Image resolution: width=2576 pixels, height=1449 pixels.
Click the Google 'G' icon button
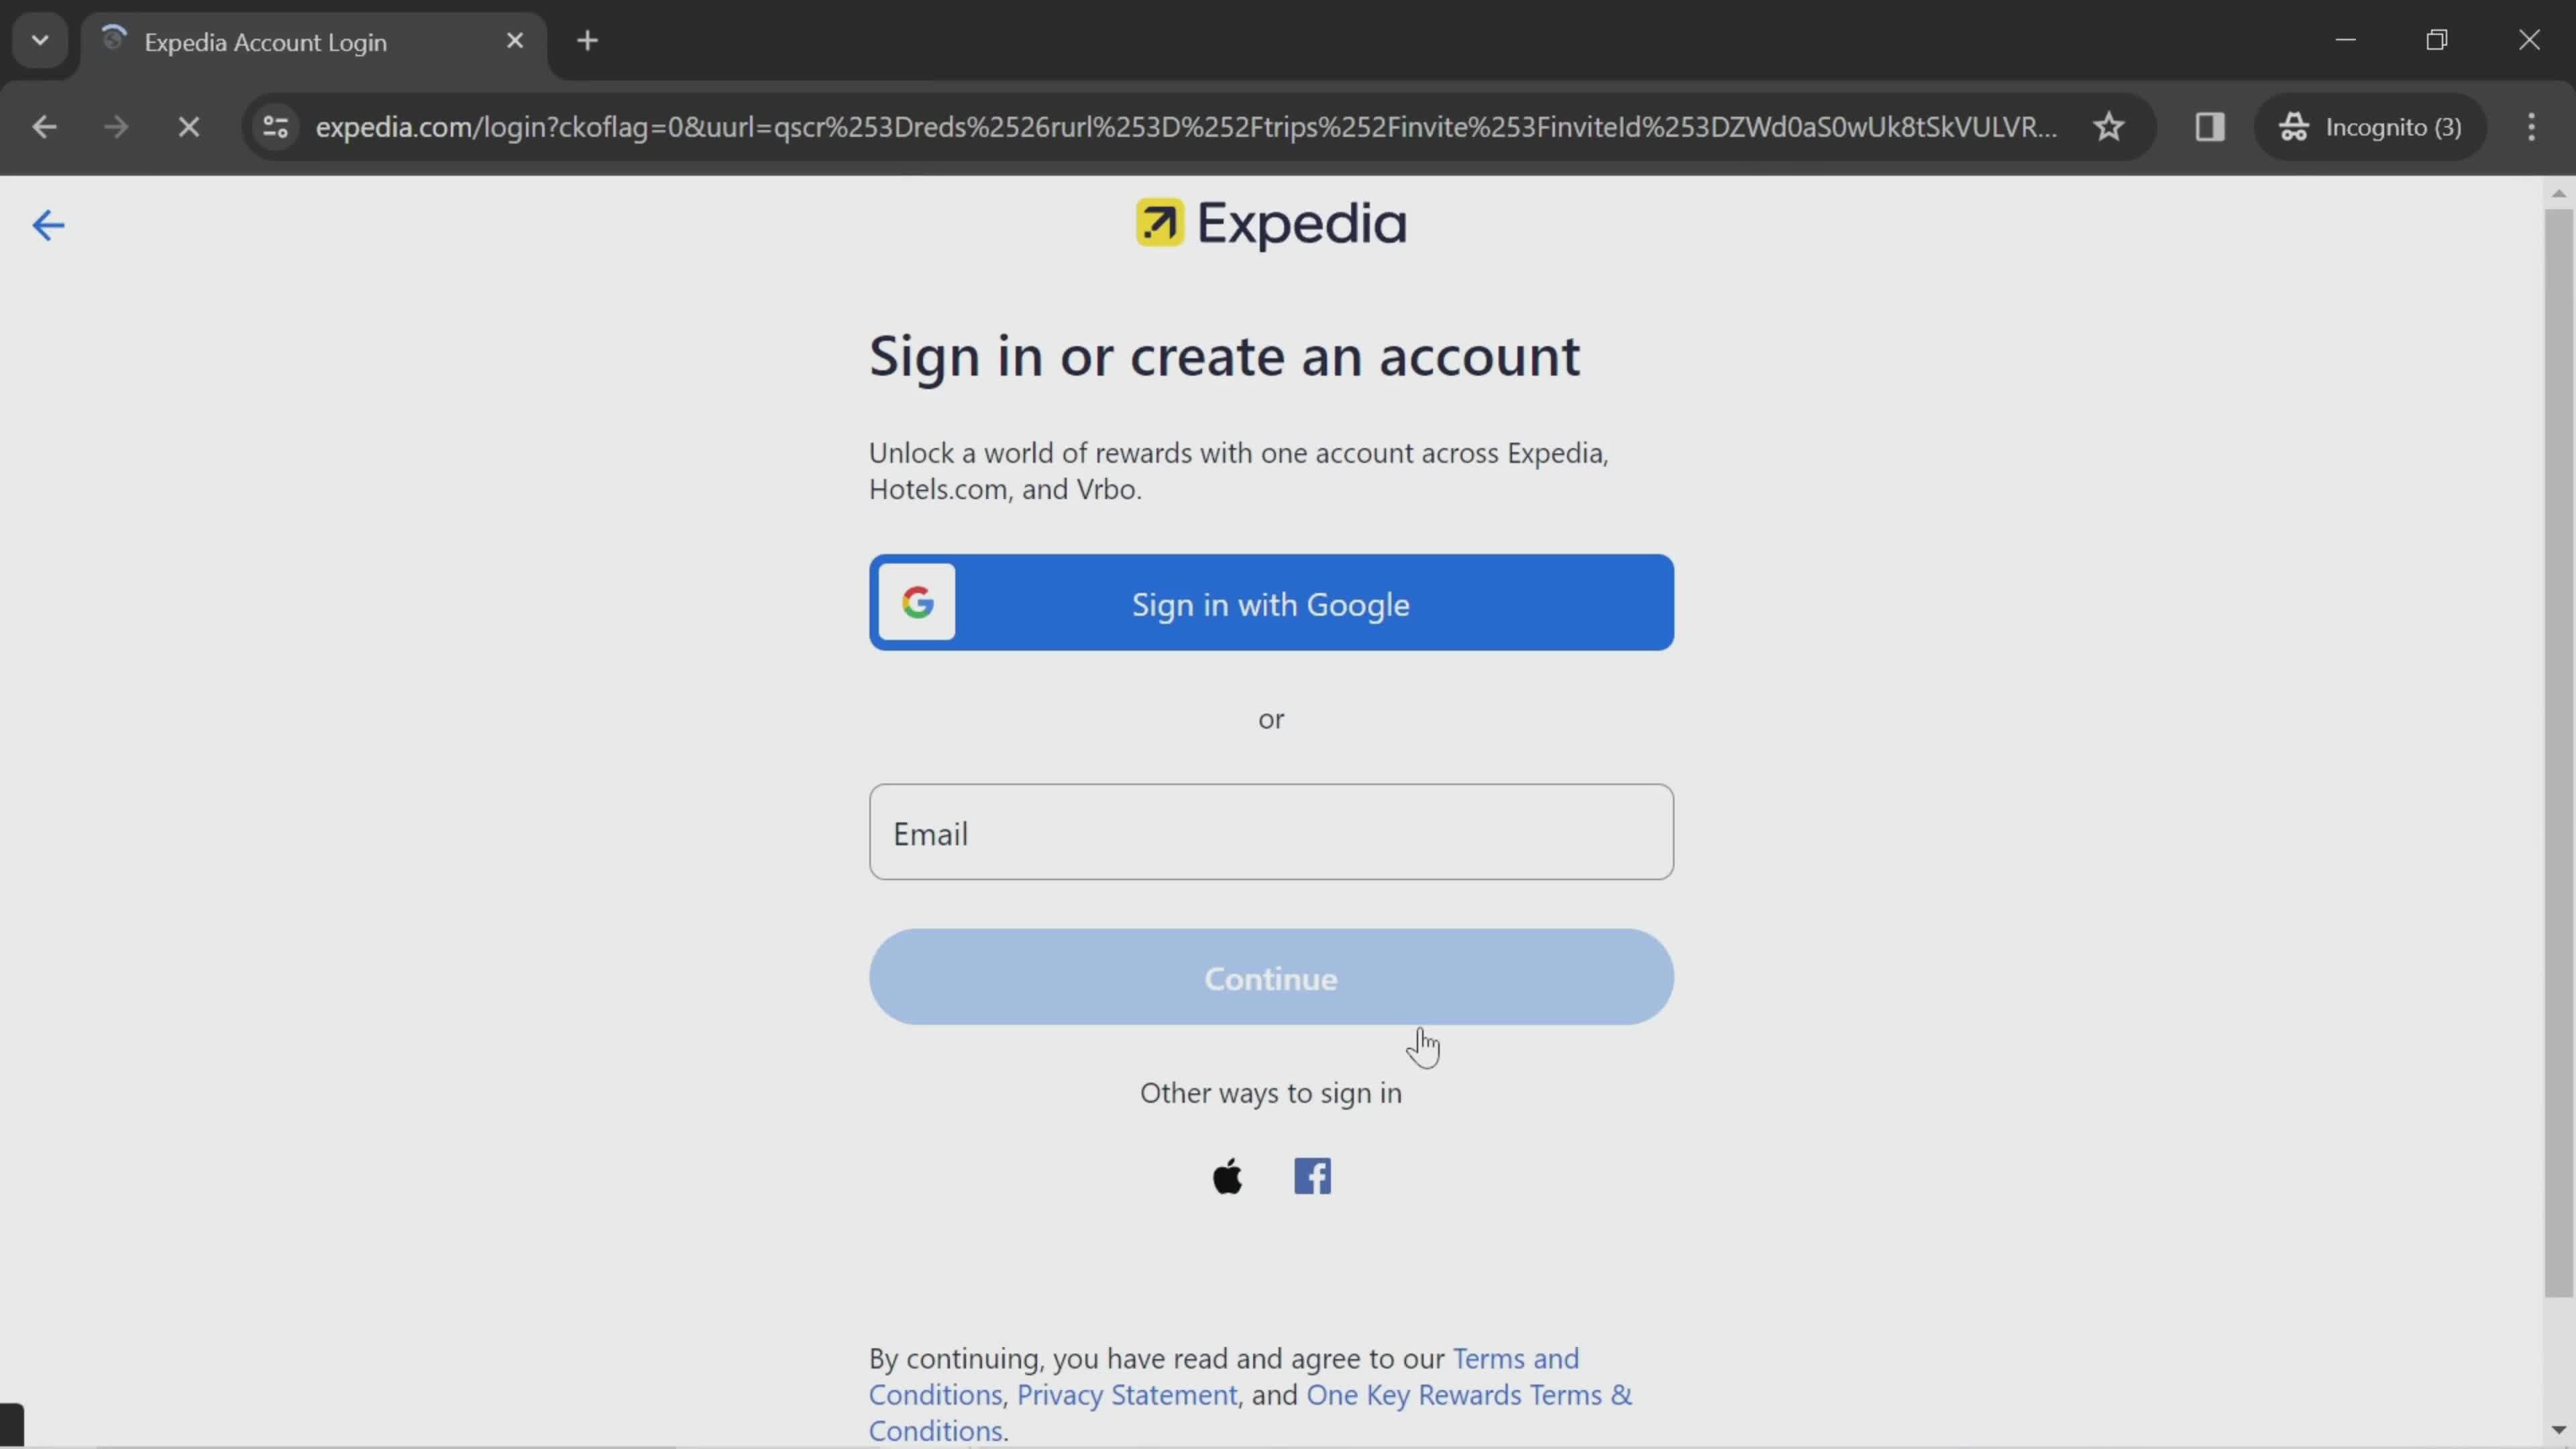(x=920, y=603)
